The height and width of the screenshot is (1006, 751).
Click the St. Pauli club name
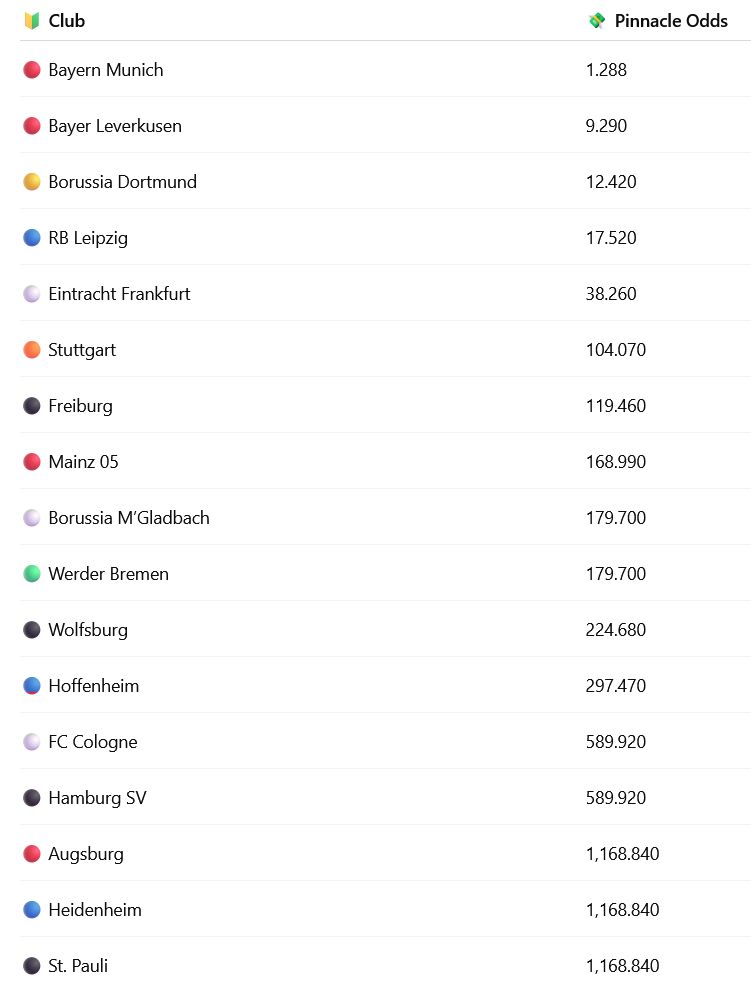[x=78, y=966]
